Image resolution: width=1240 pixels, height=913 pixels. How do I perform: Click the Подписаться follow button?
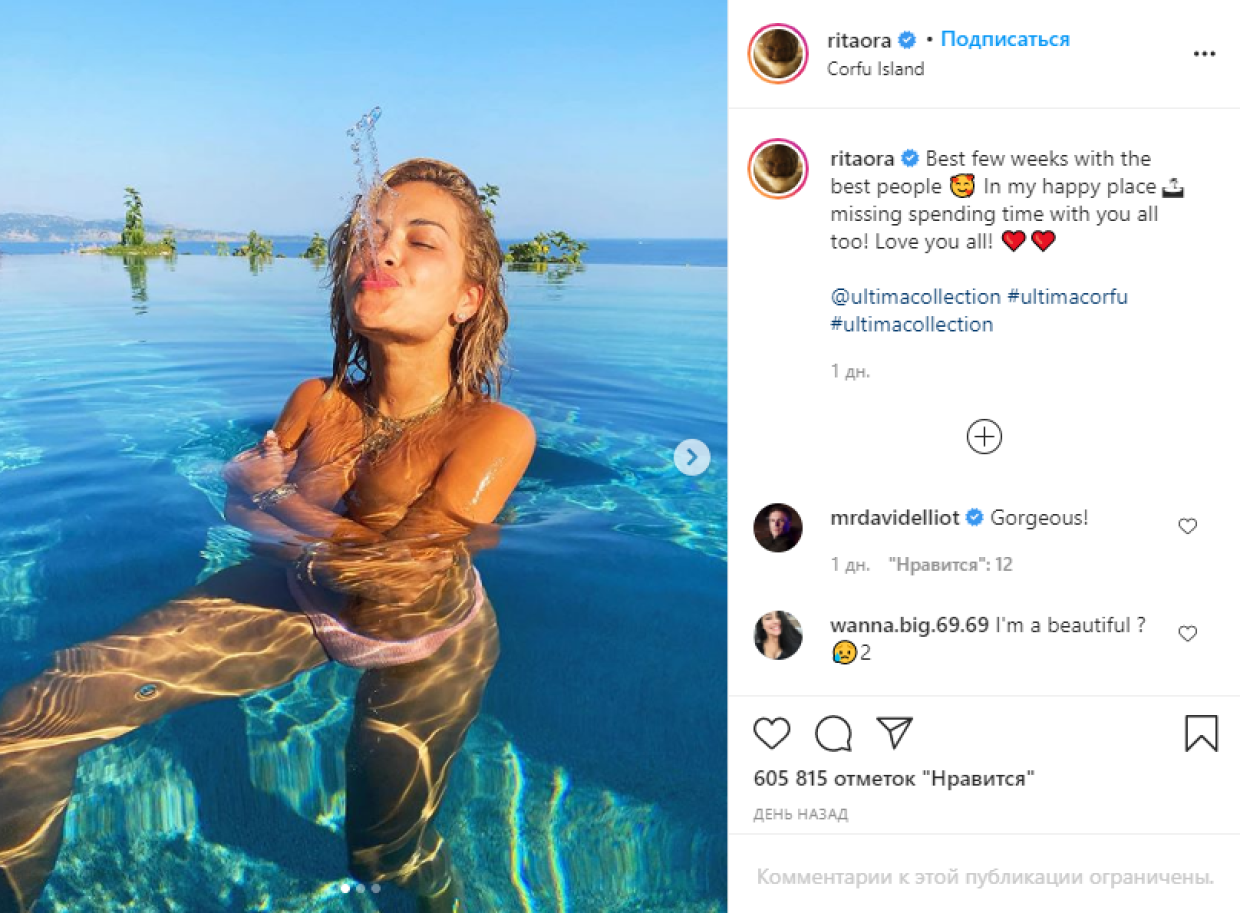(x=1005, y=40)
